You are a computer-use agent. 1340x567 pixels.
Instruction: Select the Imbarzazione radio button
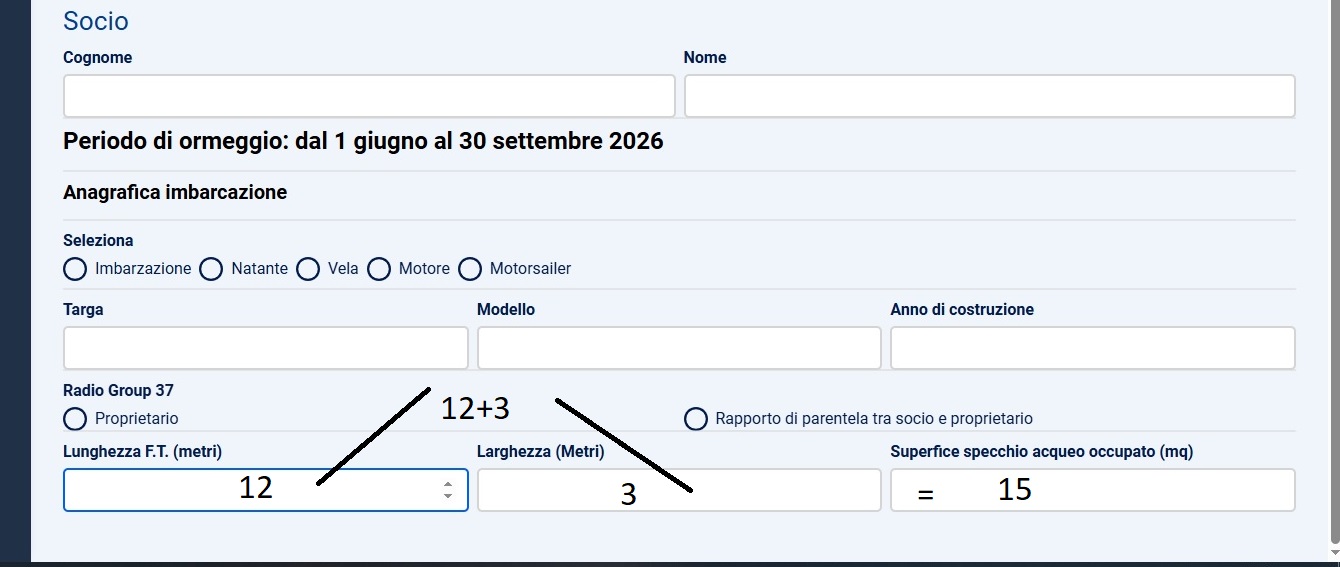(75, 269)
